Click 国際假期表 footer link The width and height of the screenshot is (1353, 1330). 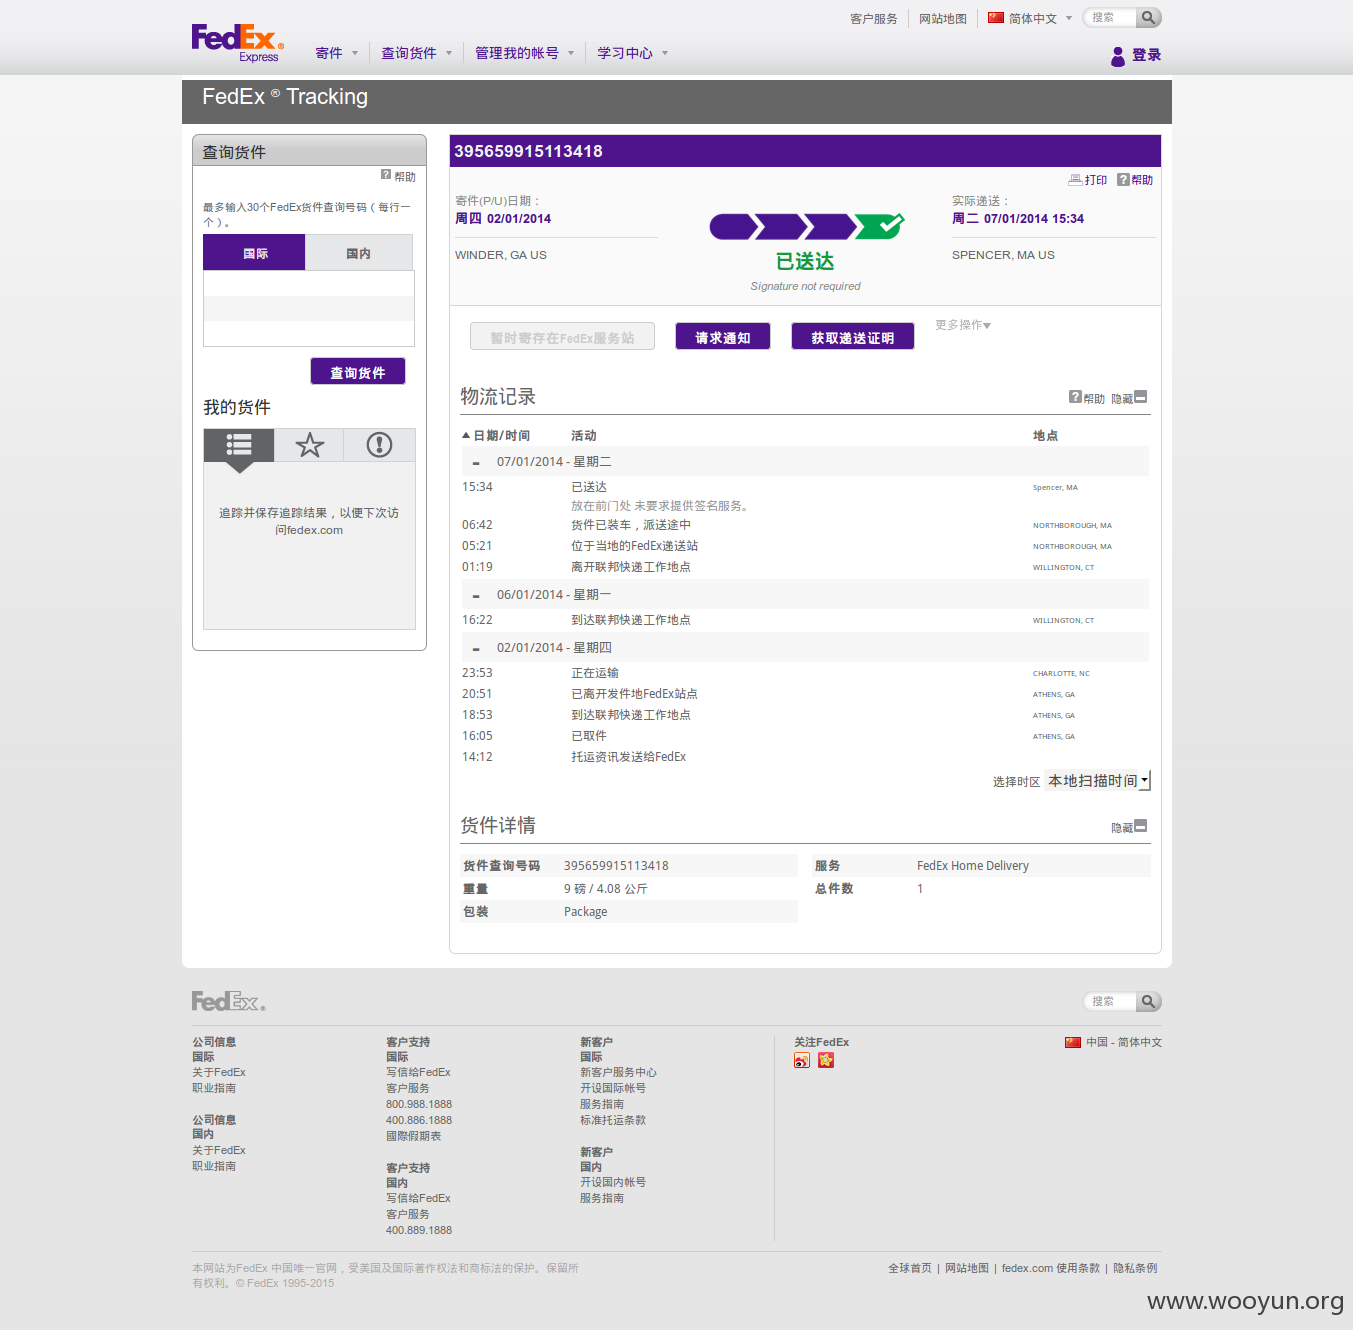coord(413,1136)
